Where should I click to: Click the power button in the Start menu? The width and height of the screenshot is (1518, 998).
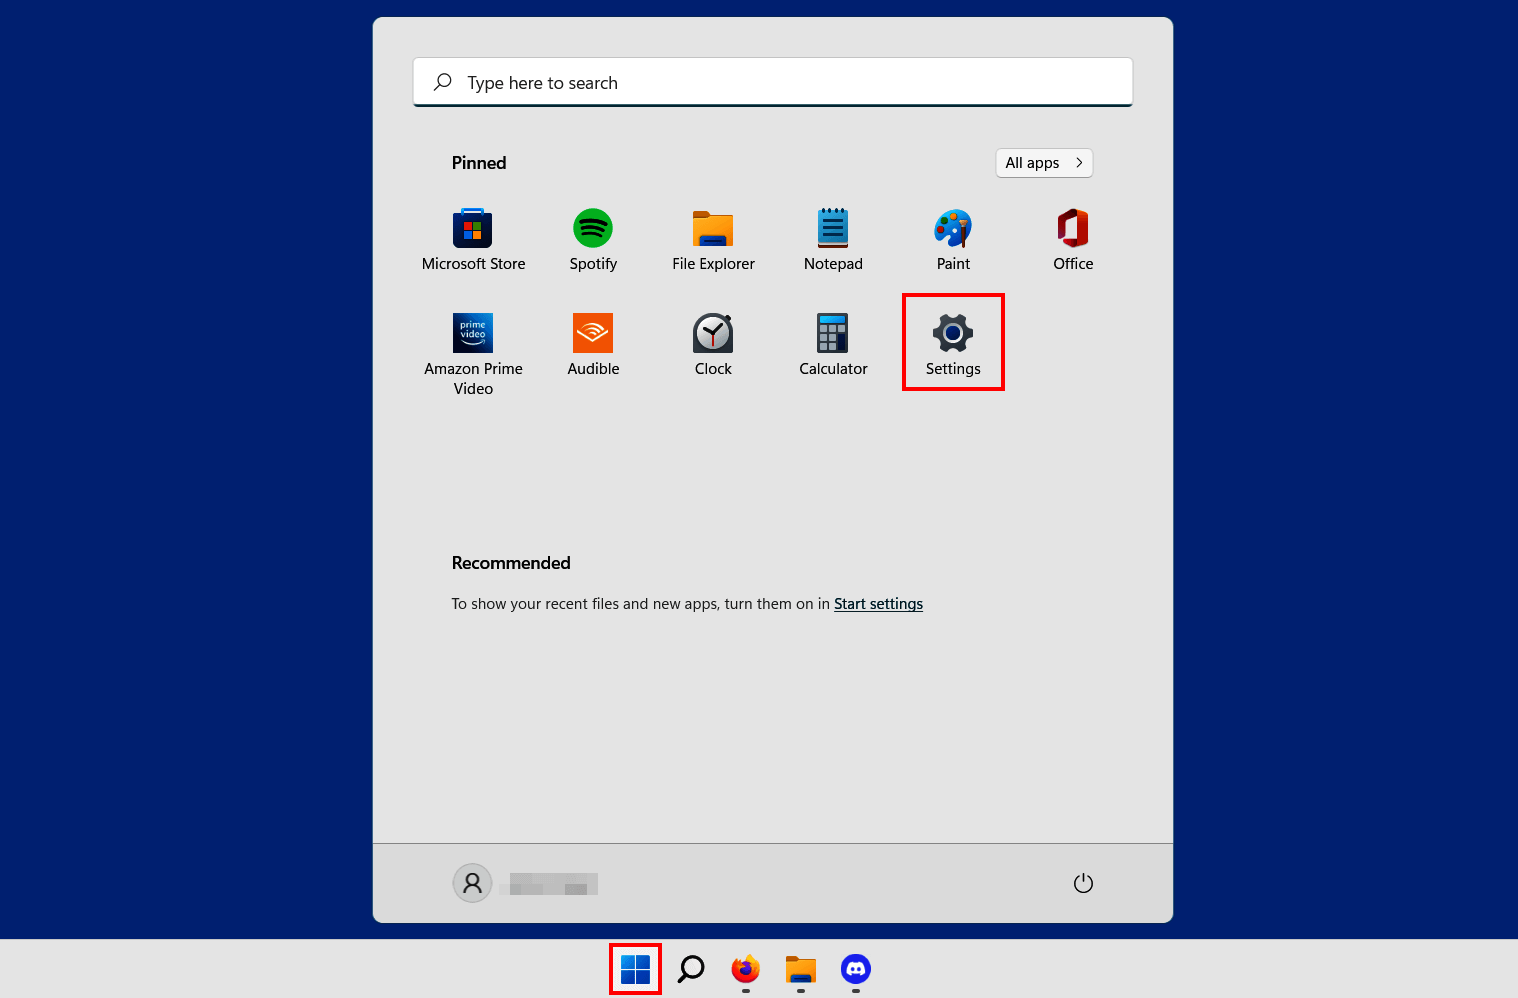click(x=1083, y=883)
